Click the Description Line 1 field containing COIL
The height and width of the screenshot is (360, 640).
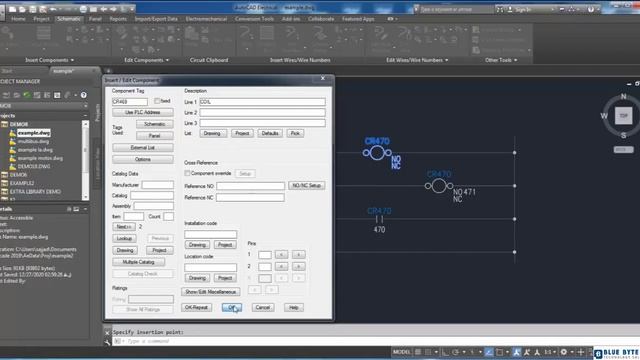tap(262, 102)
